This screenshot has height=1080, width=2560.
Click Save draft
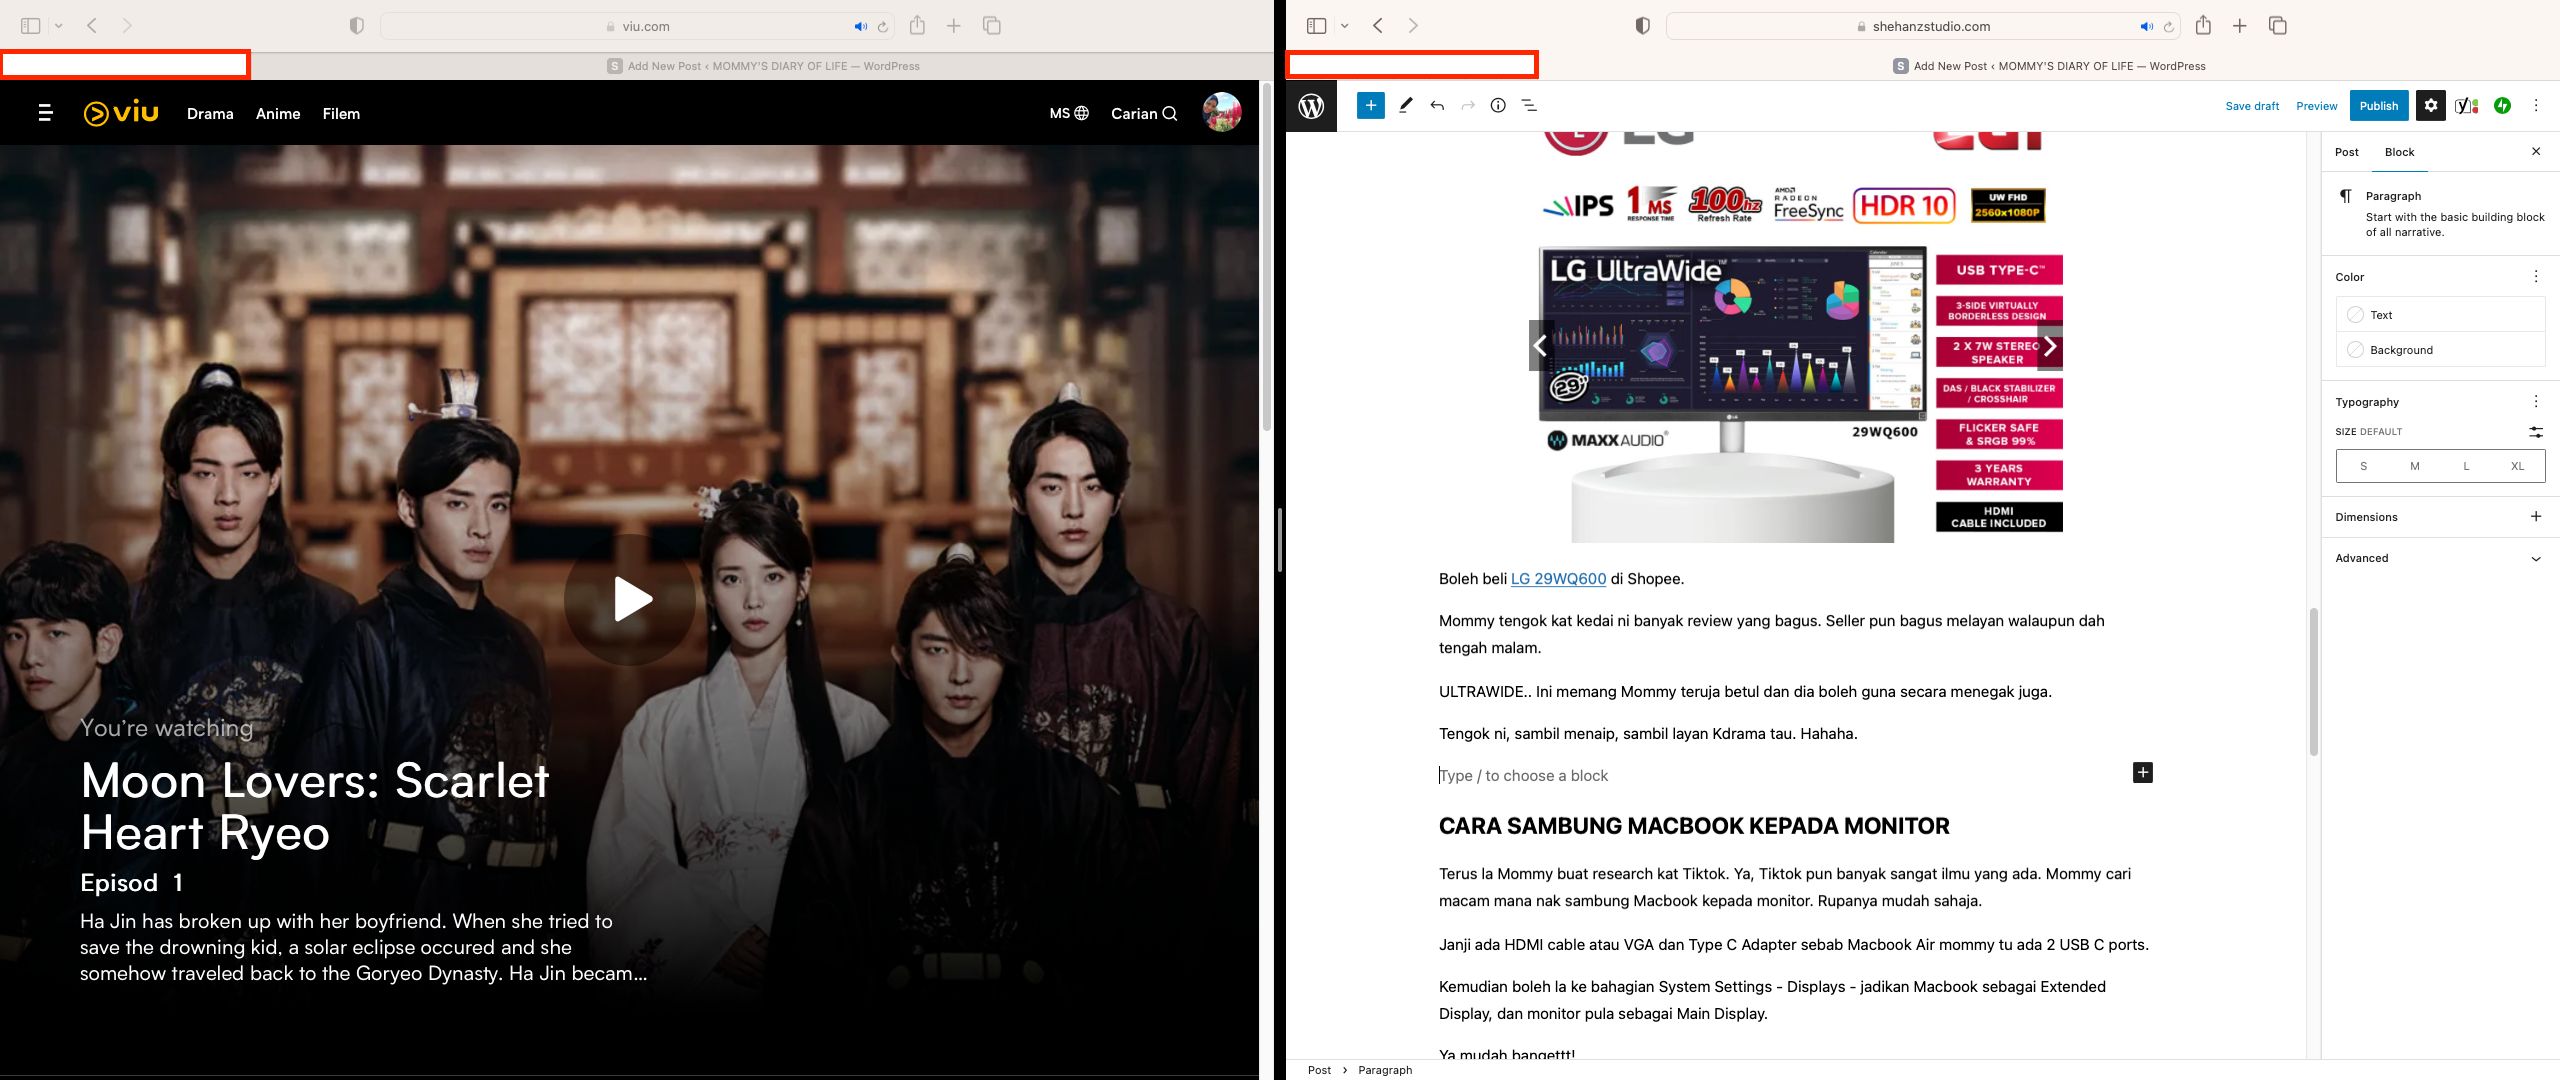pos(2252,106)
